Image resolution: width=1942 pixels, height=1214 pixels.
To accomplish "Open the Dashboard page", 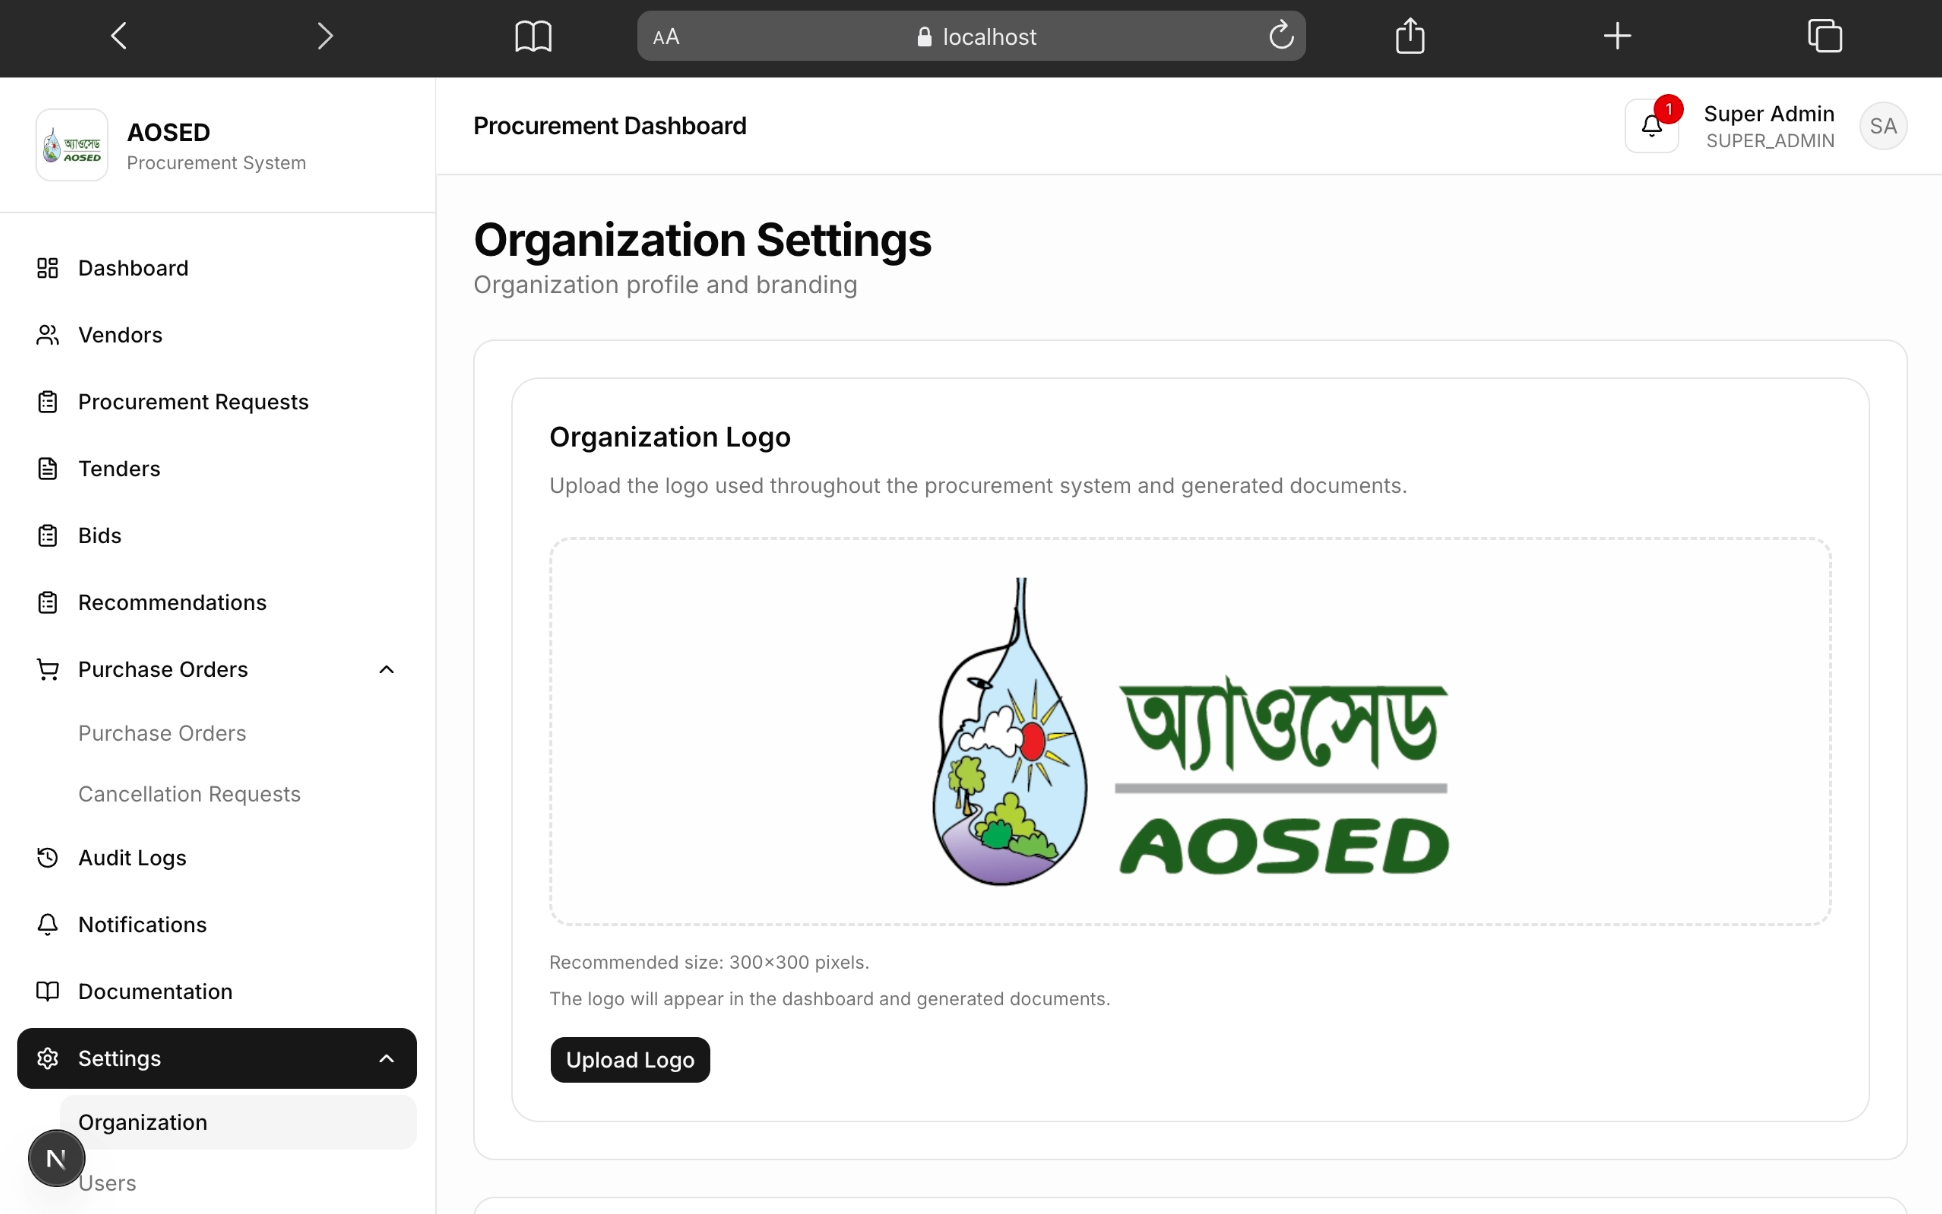I will coord(217,268).
